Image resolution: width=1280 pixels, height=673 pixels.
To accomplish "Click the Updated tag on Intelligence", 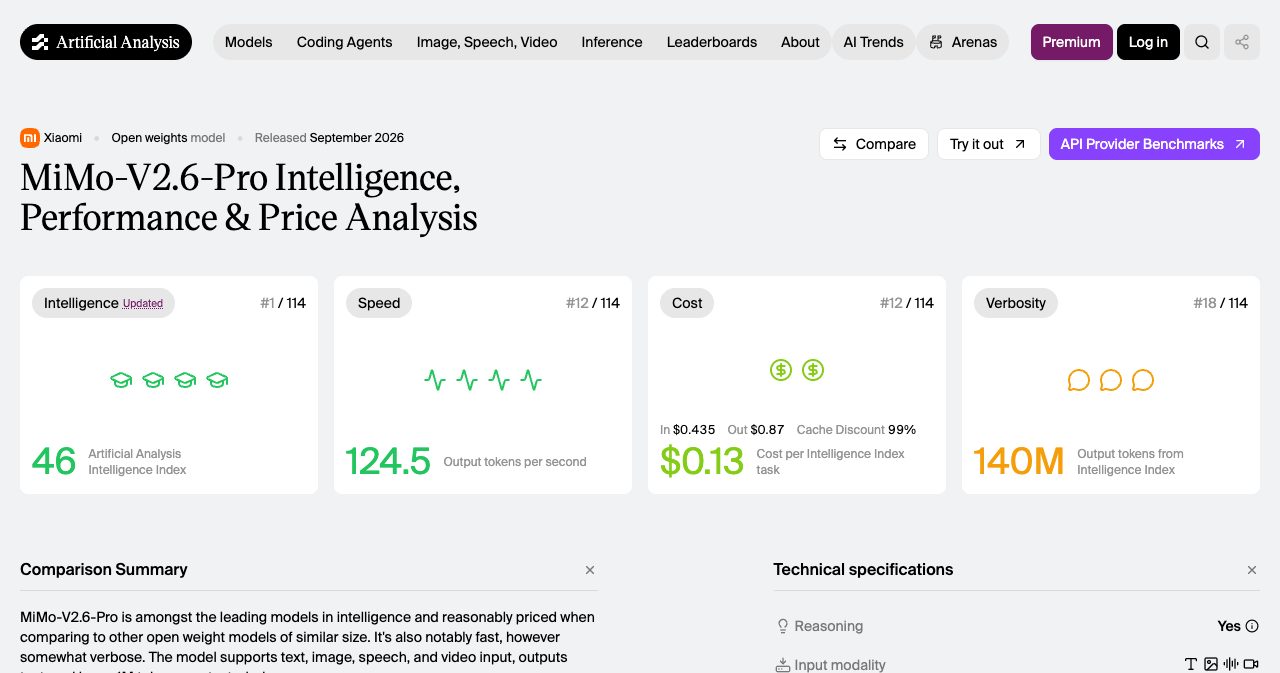I will click(x=143, y=304).
